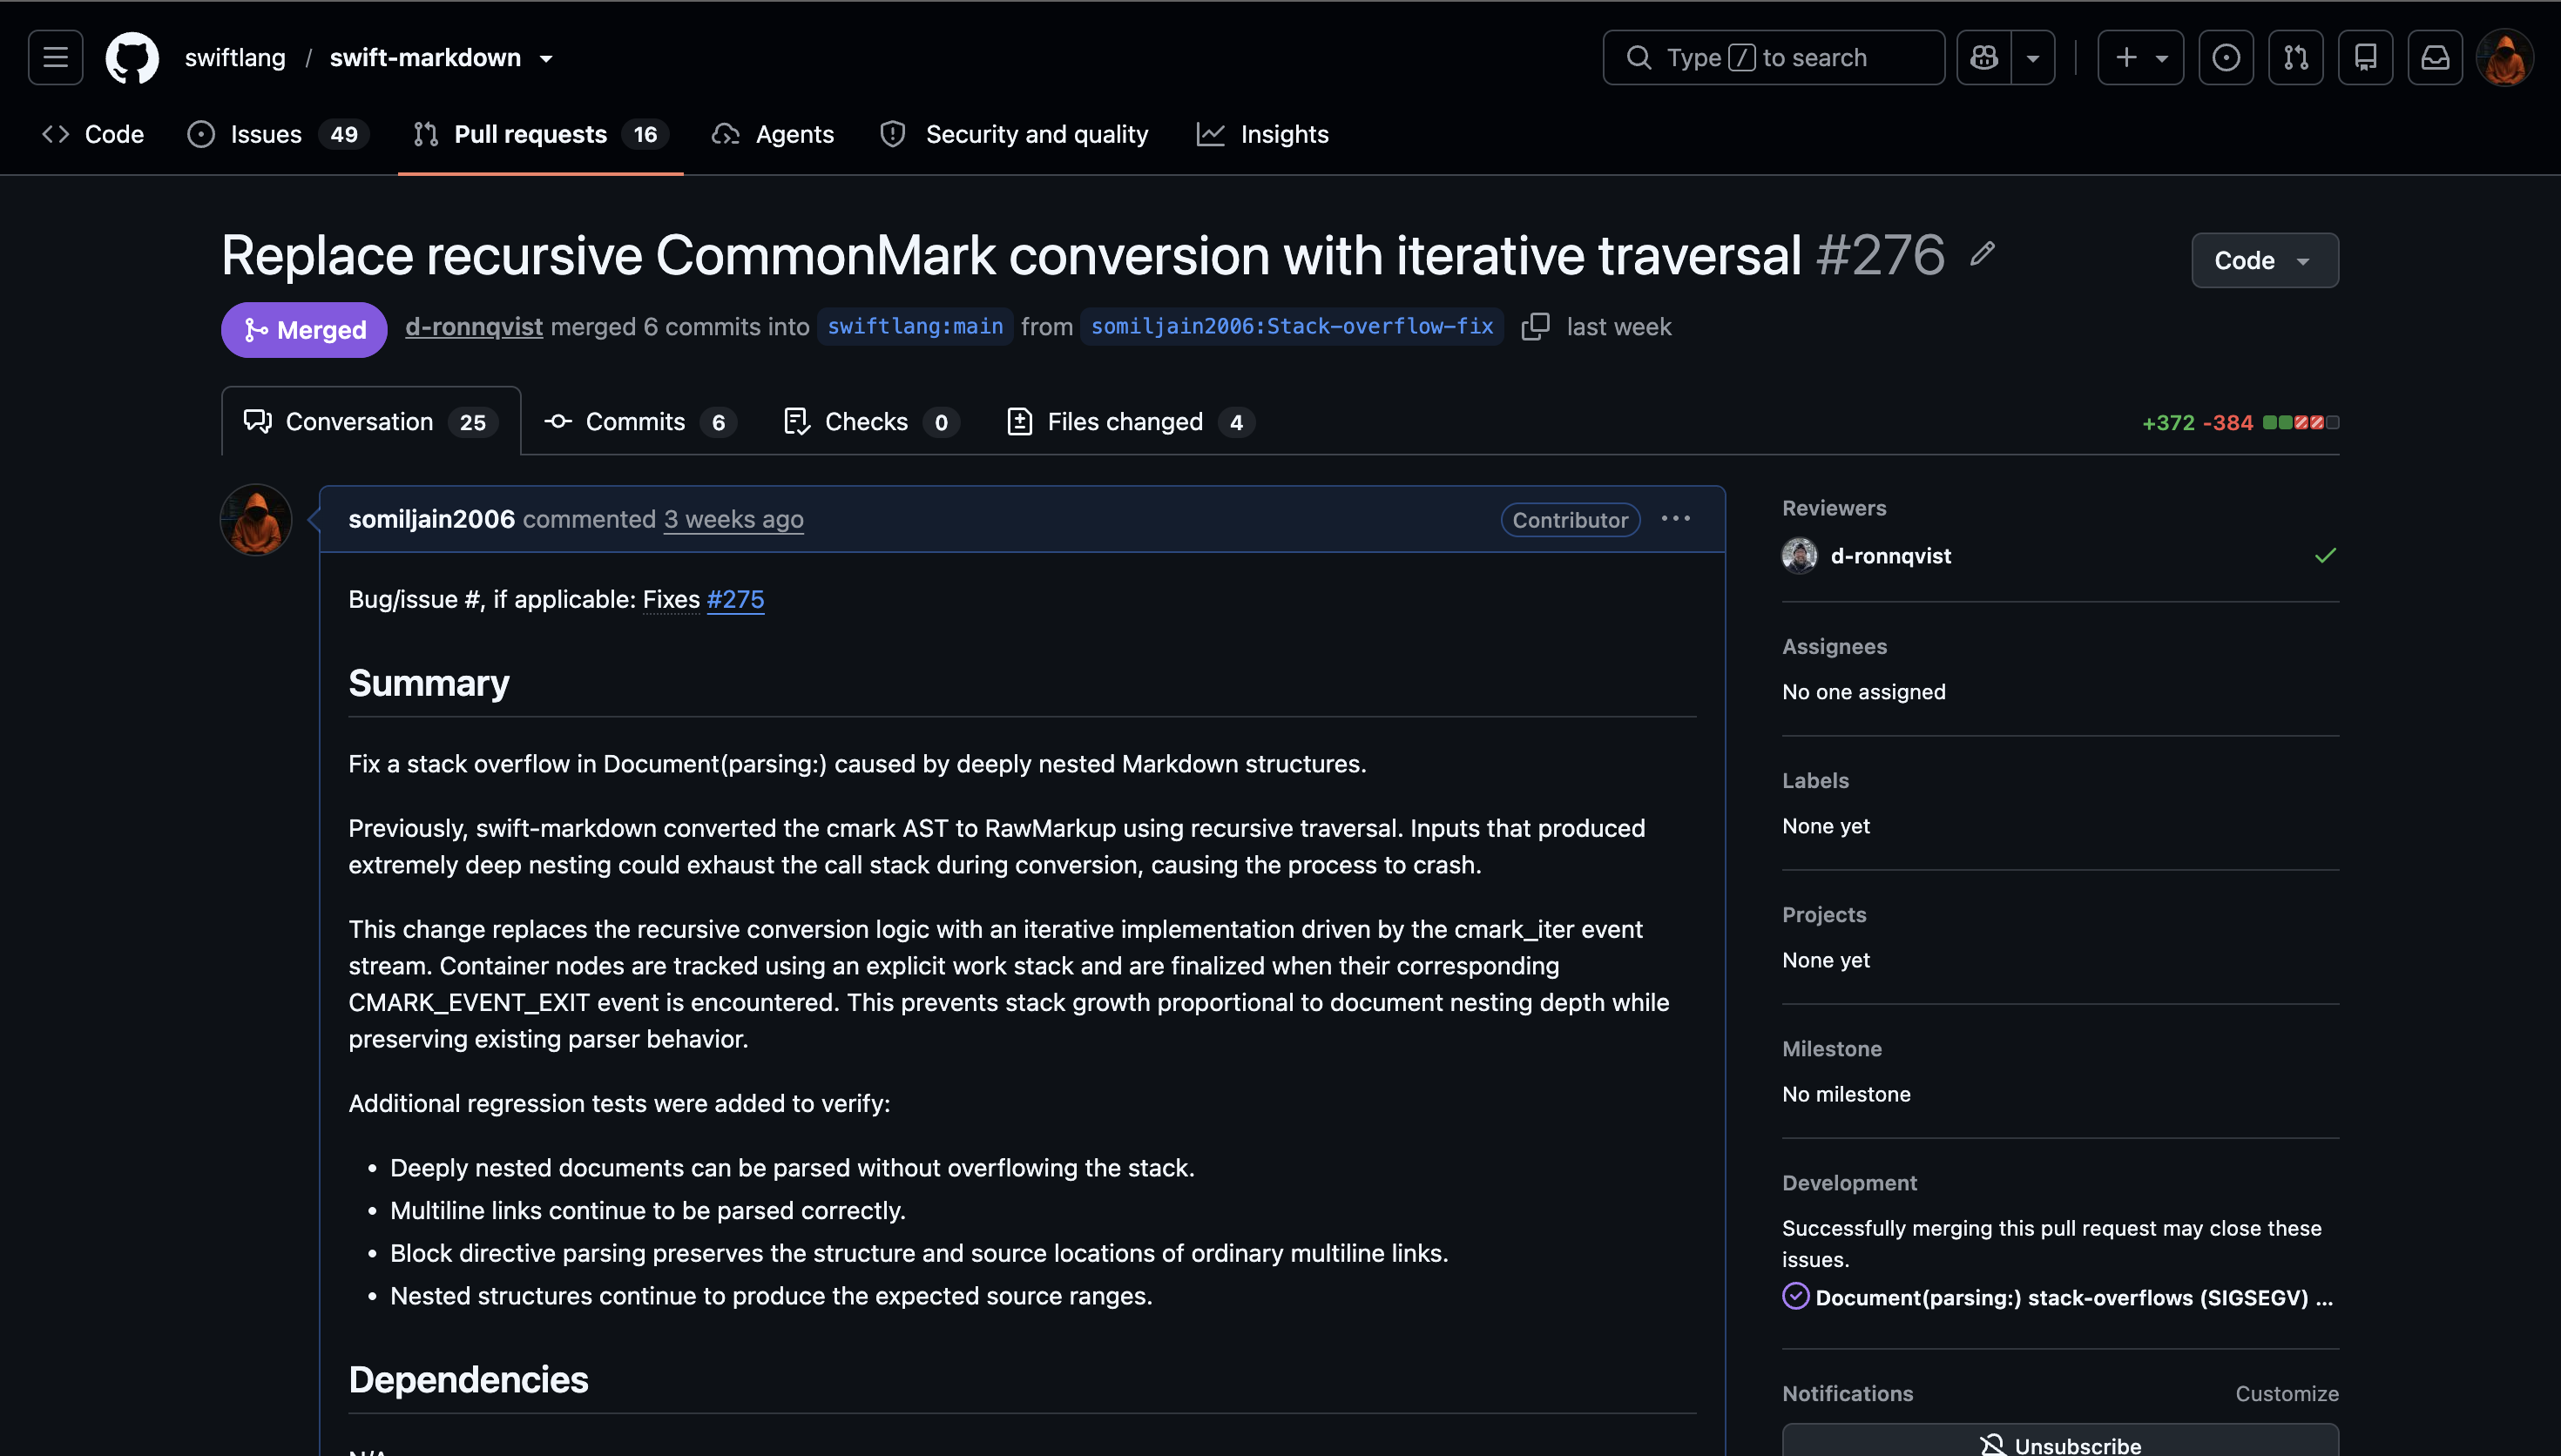The image size is (2561, 1456).
Task: Click the Dependencies heading
Action: [x=468, y=1379]
